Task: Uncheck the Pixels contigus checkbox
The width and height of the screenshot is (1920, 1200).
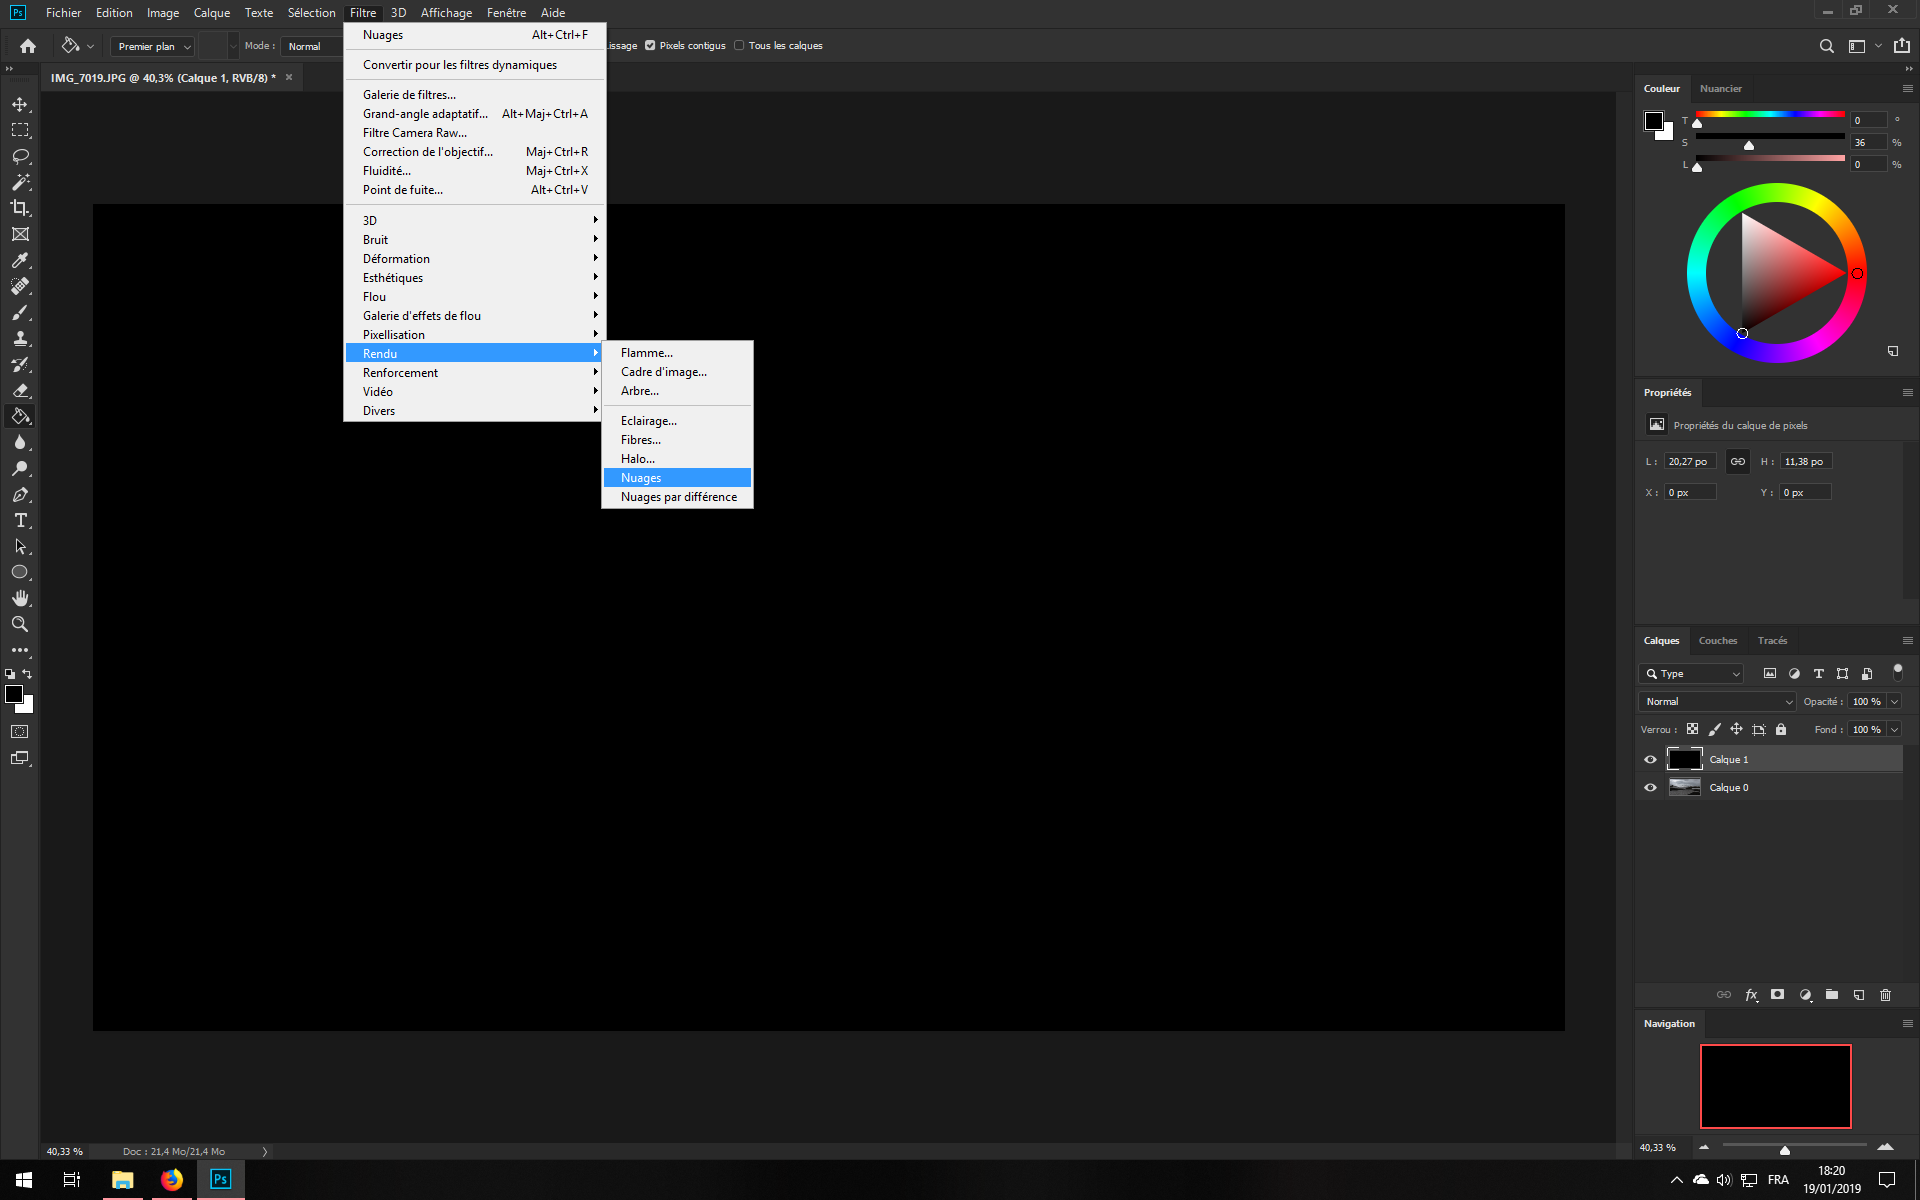Action: click(650, 45)
